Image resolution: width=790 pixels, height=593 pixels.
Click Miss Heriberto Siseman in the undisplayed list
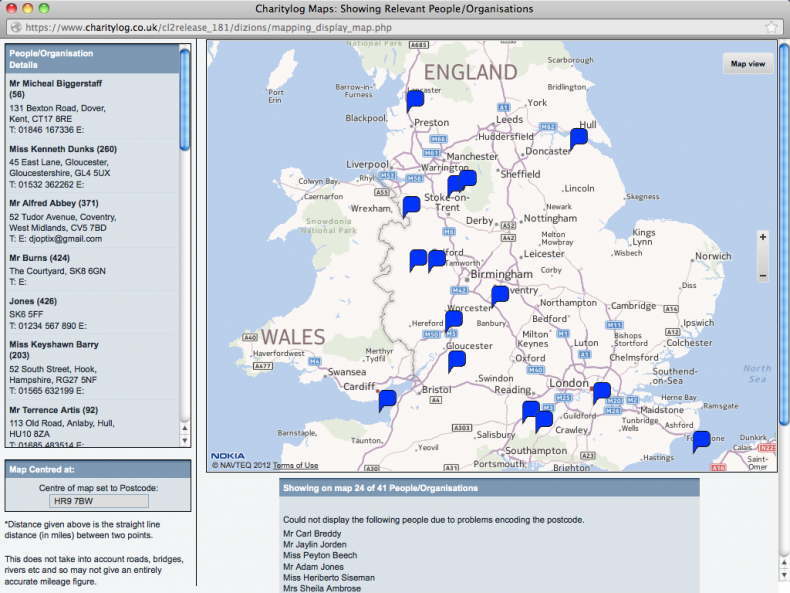pyautogui.click(x=328, y=578)
